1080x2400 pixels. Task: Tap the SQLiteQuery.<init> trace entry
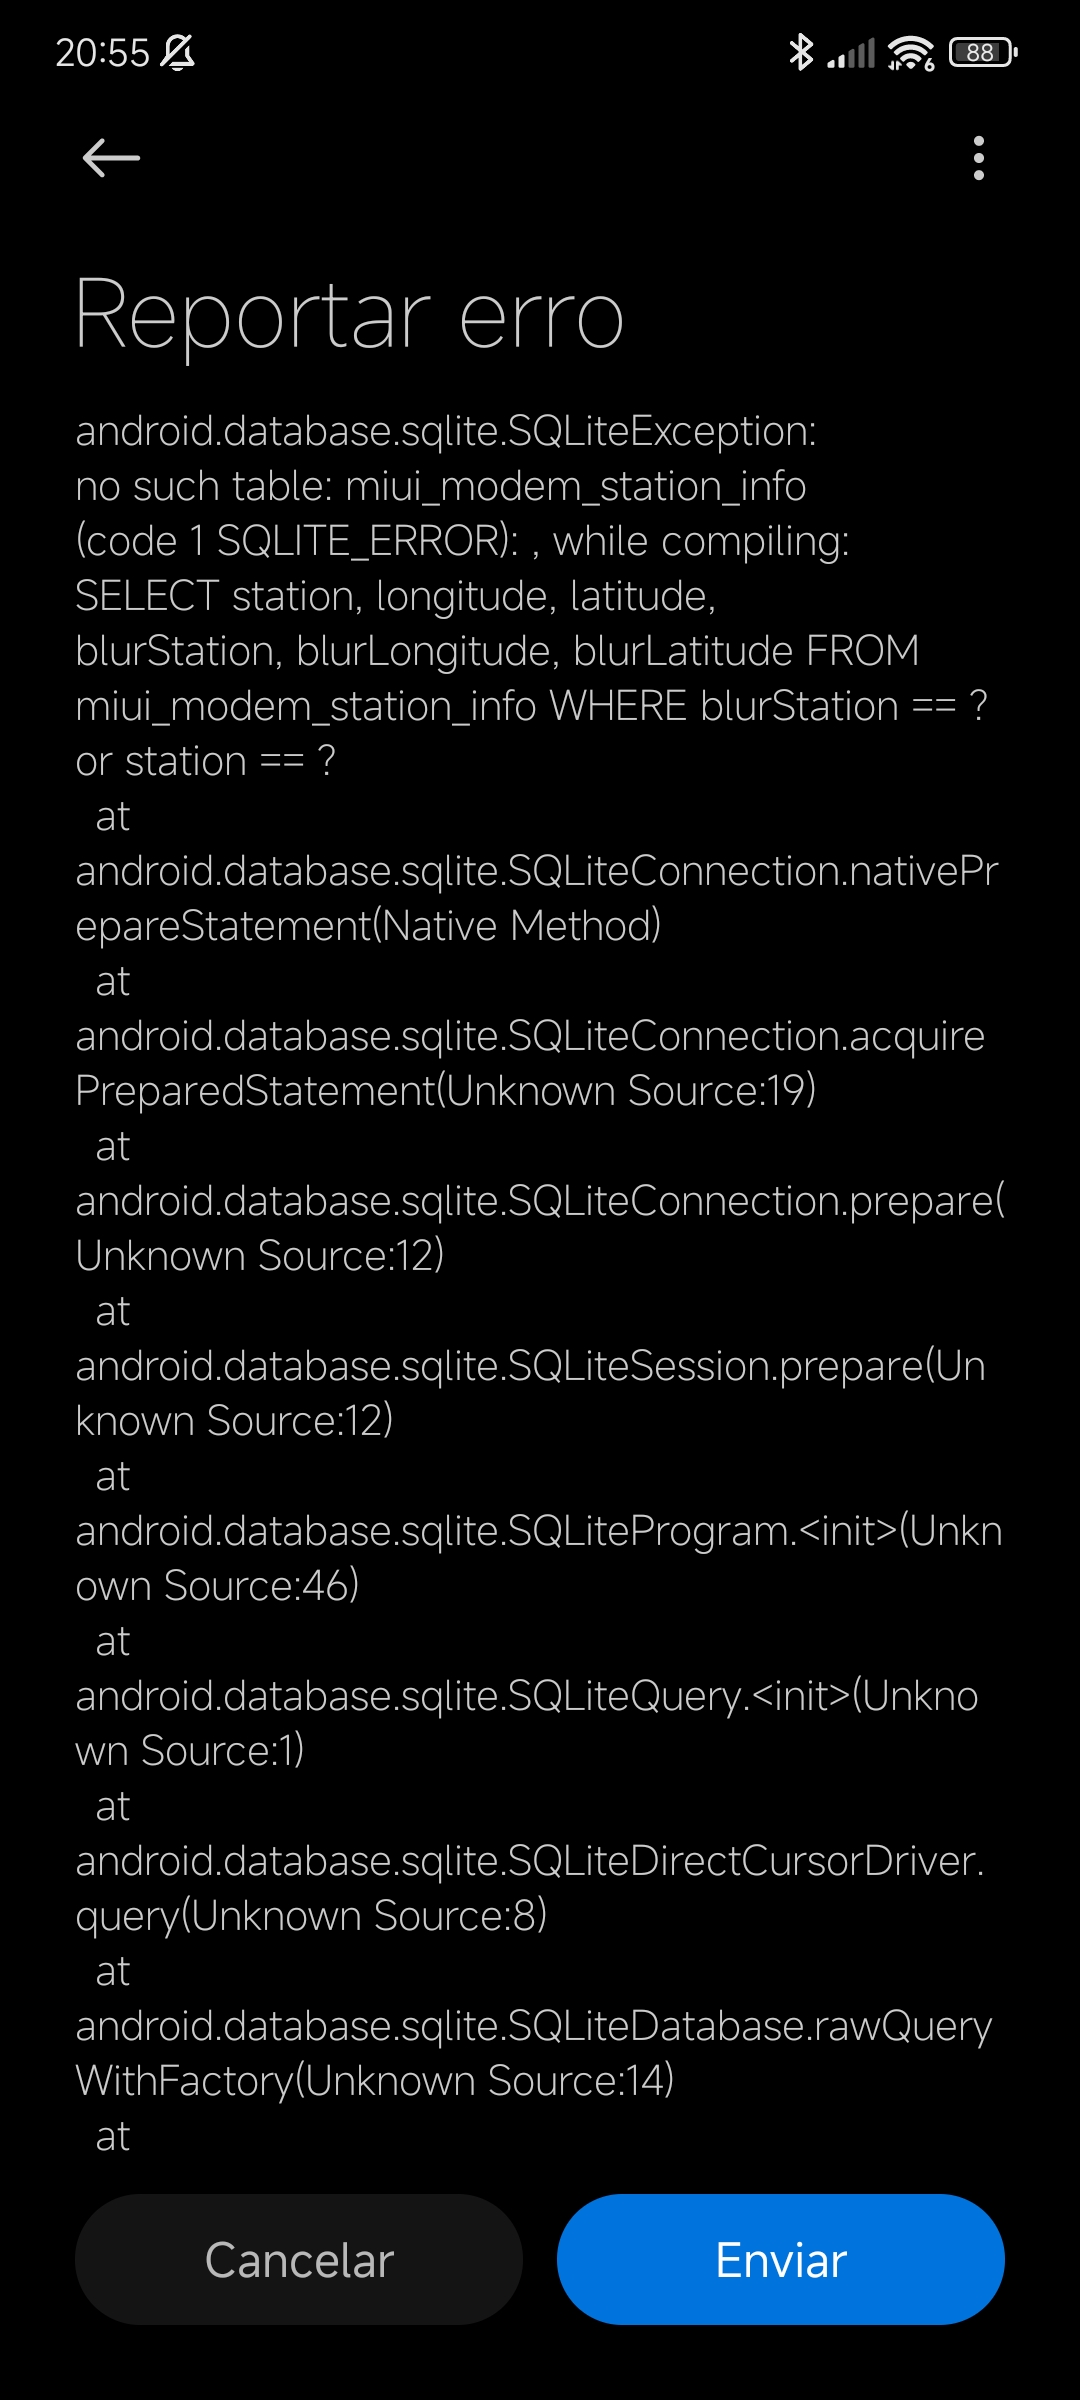click(527, 1723)
